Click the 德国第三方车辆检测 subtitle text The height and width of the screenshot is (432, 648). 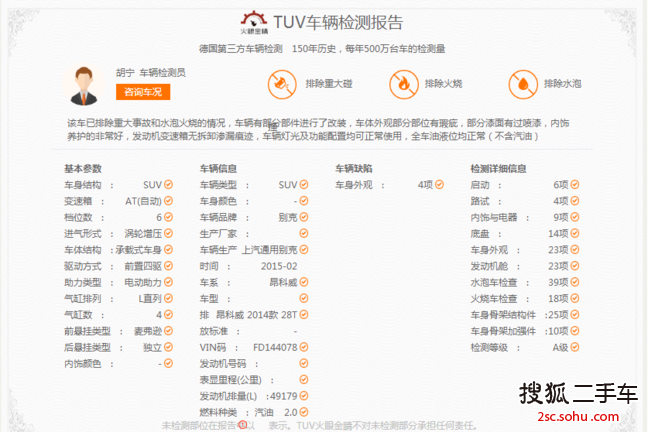point(241,49)
